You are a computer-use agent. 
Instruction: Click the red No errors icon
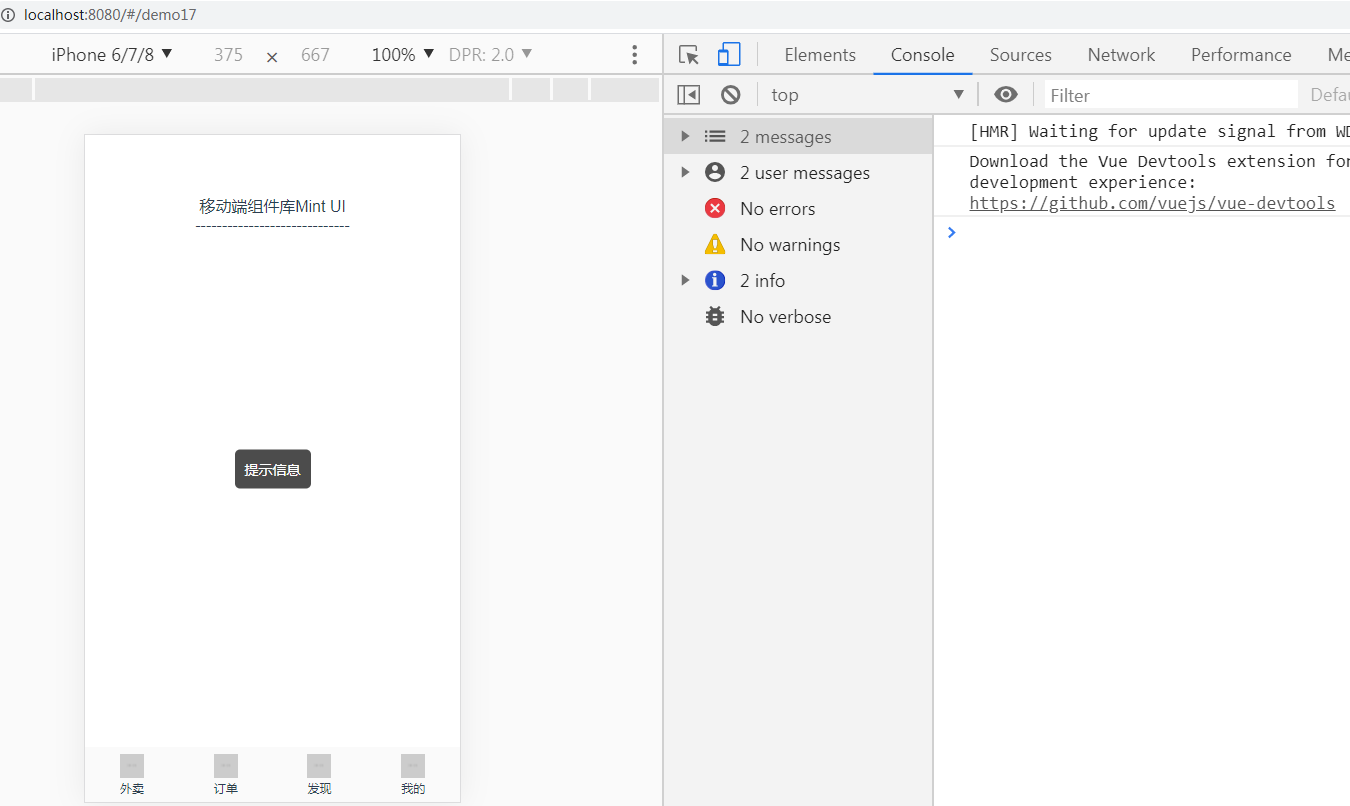click(715, 208)
